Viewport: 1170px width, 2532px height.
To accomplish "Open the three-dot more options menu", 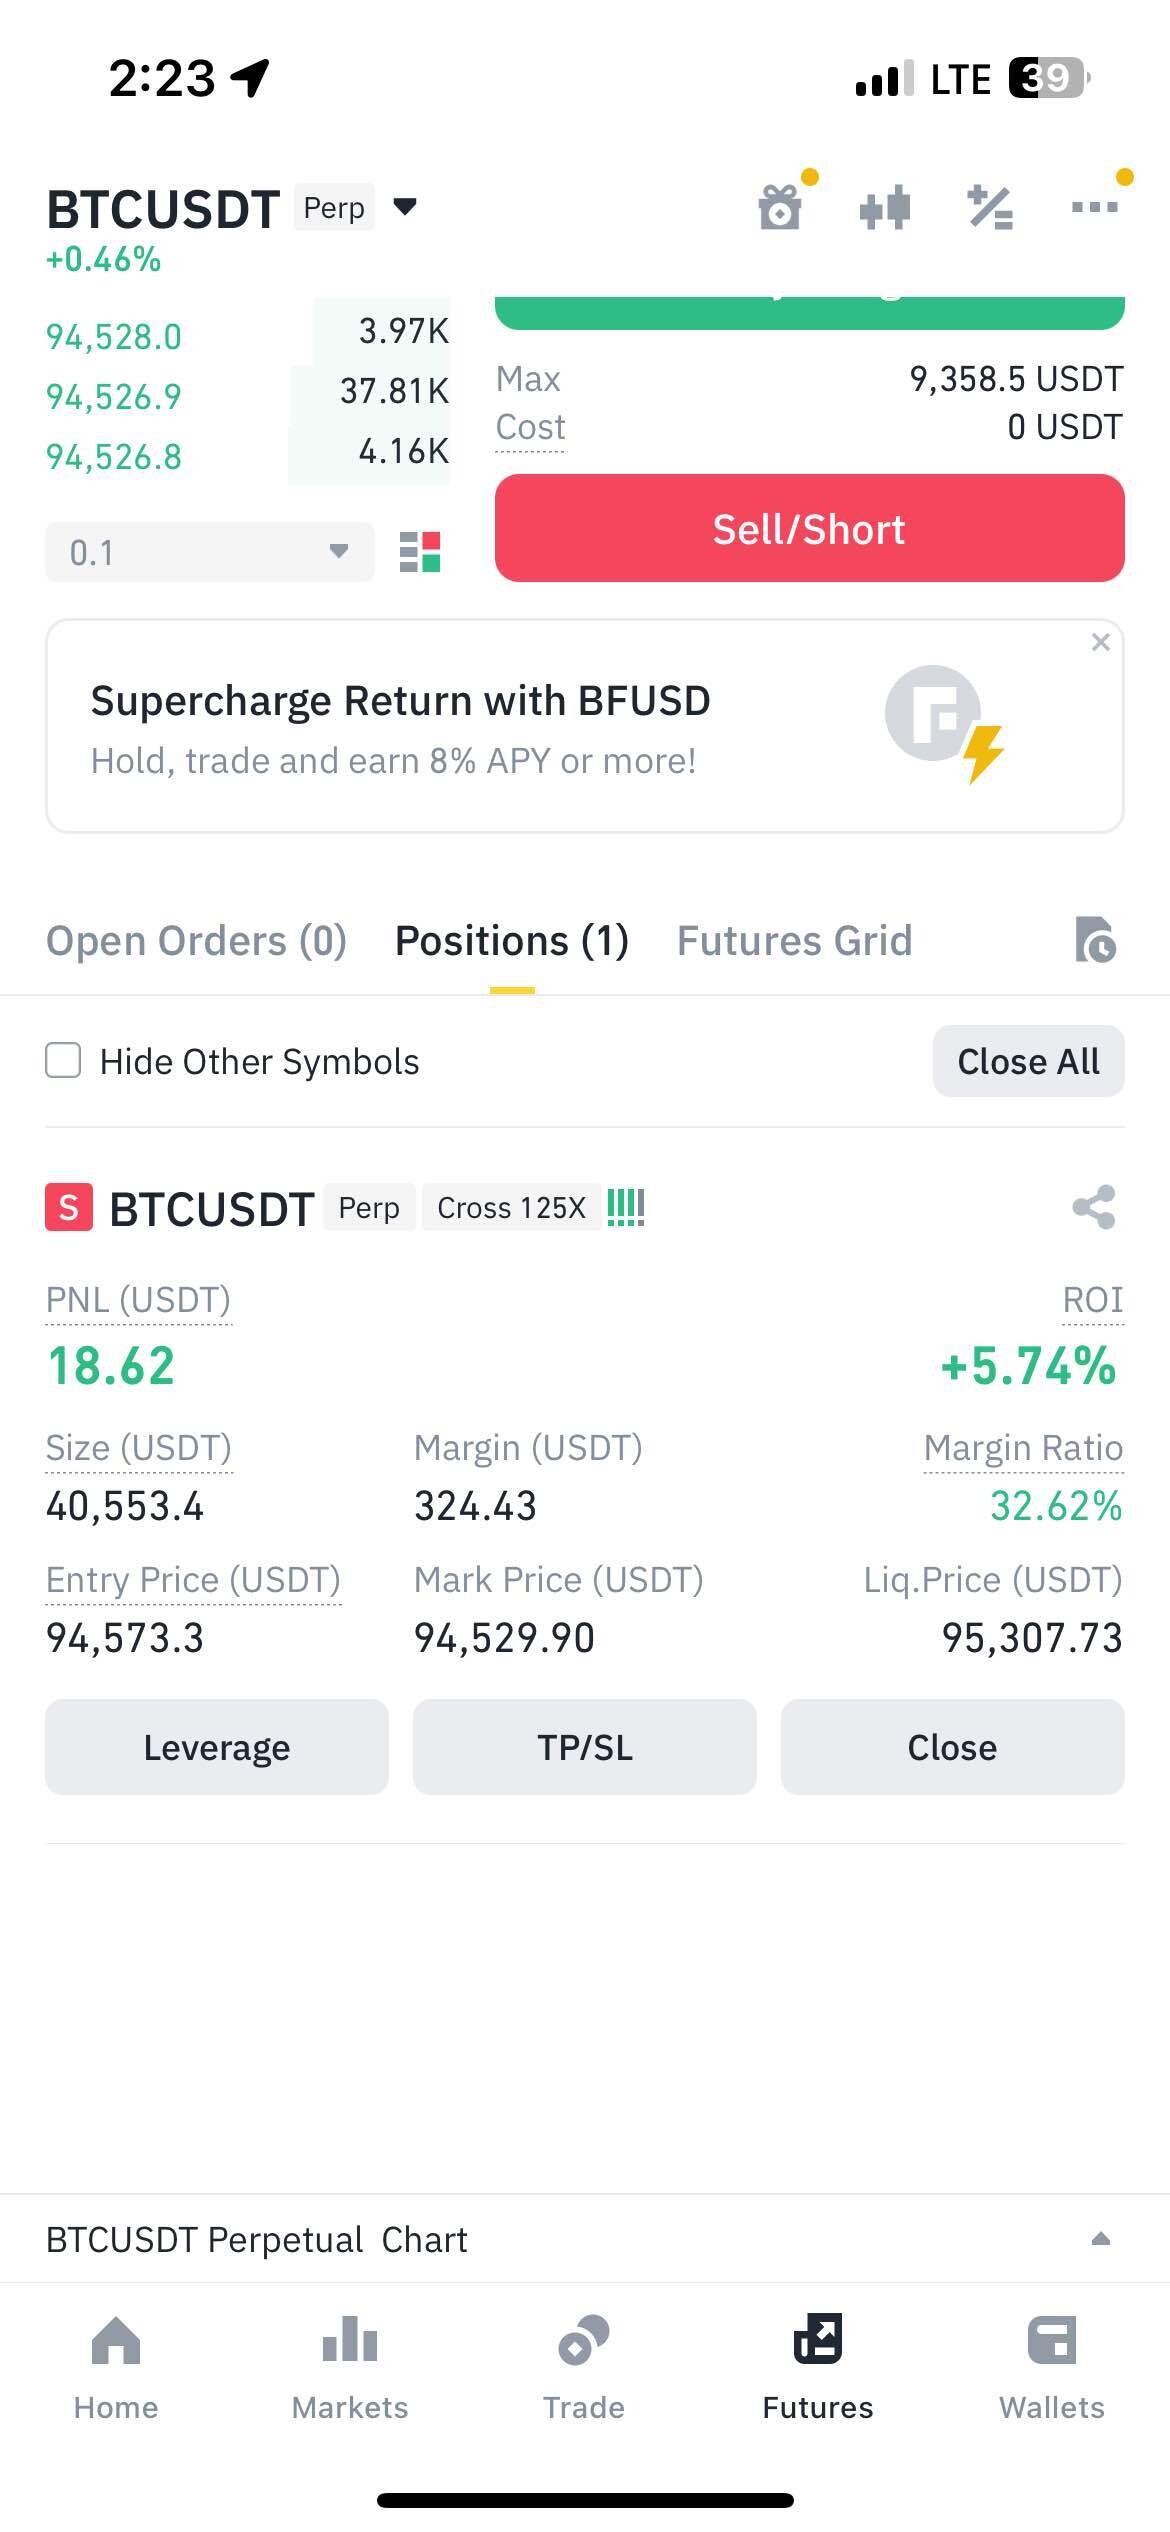I will pos(1095,207).
